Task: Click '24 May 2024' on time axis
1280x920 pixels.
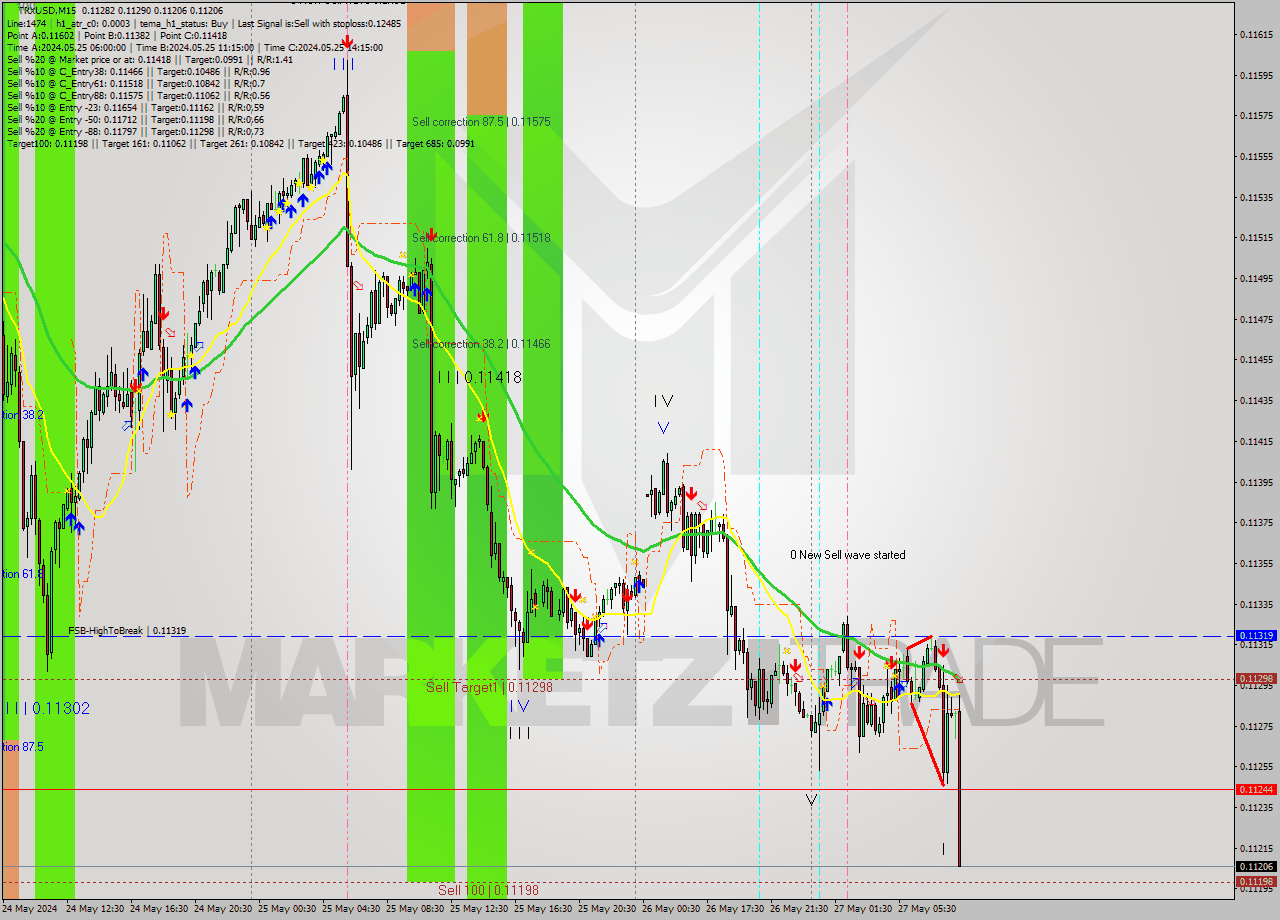Action: [x=30, y=909]
